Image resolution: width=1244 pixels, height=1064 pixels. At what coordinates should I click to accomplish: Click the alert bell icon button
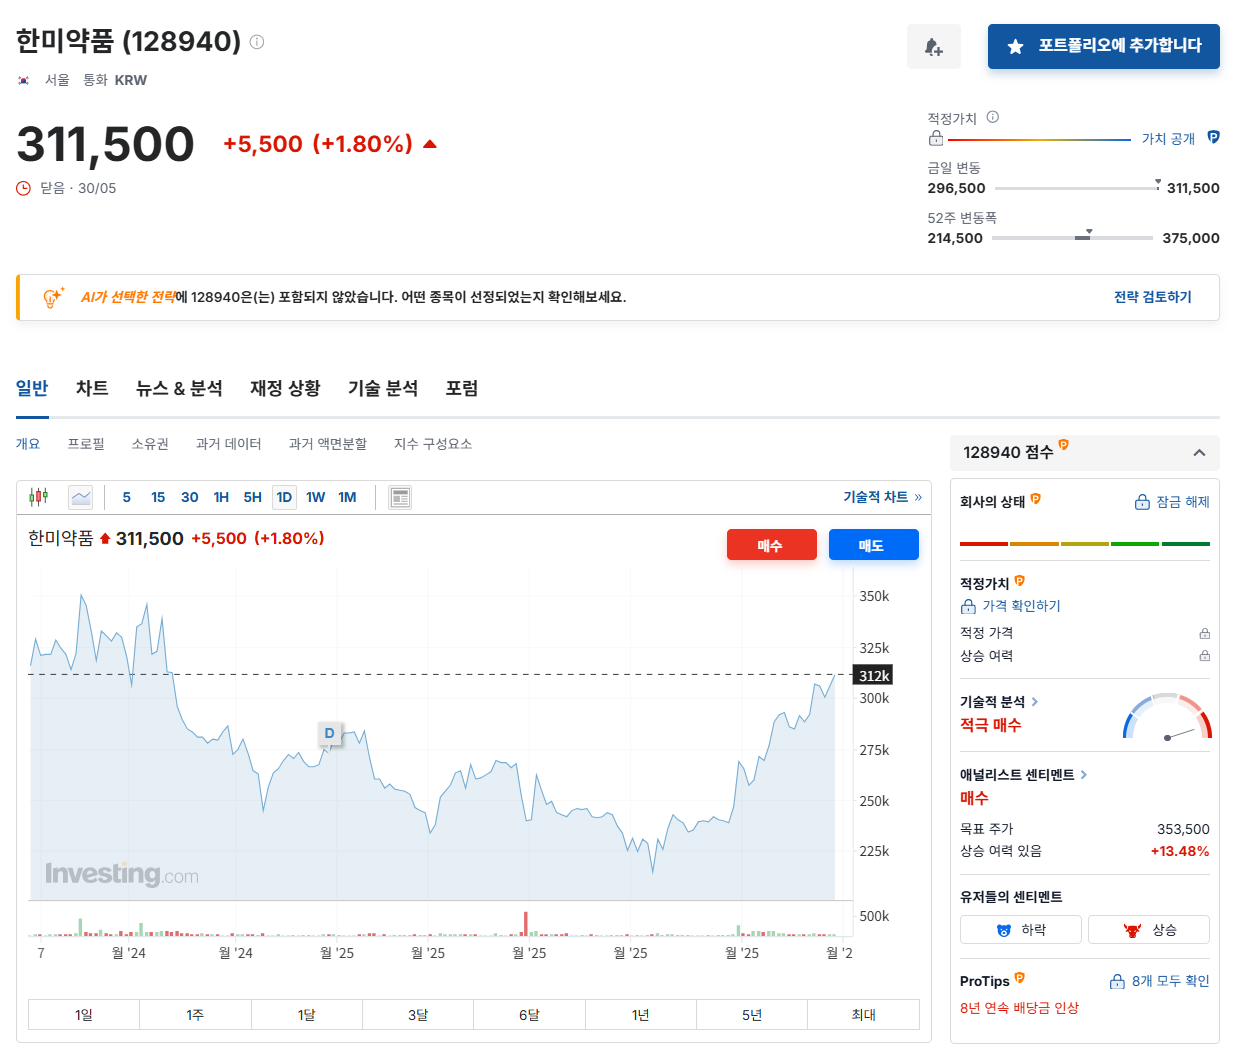click(934, 47)
